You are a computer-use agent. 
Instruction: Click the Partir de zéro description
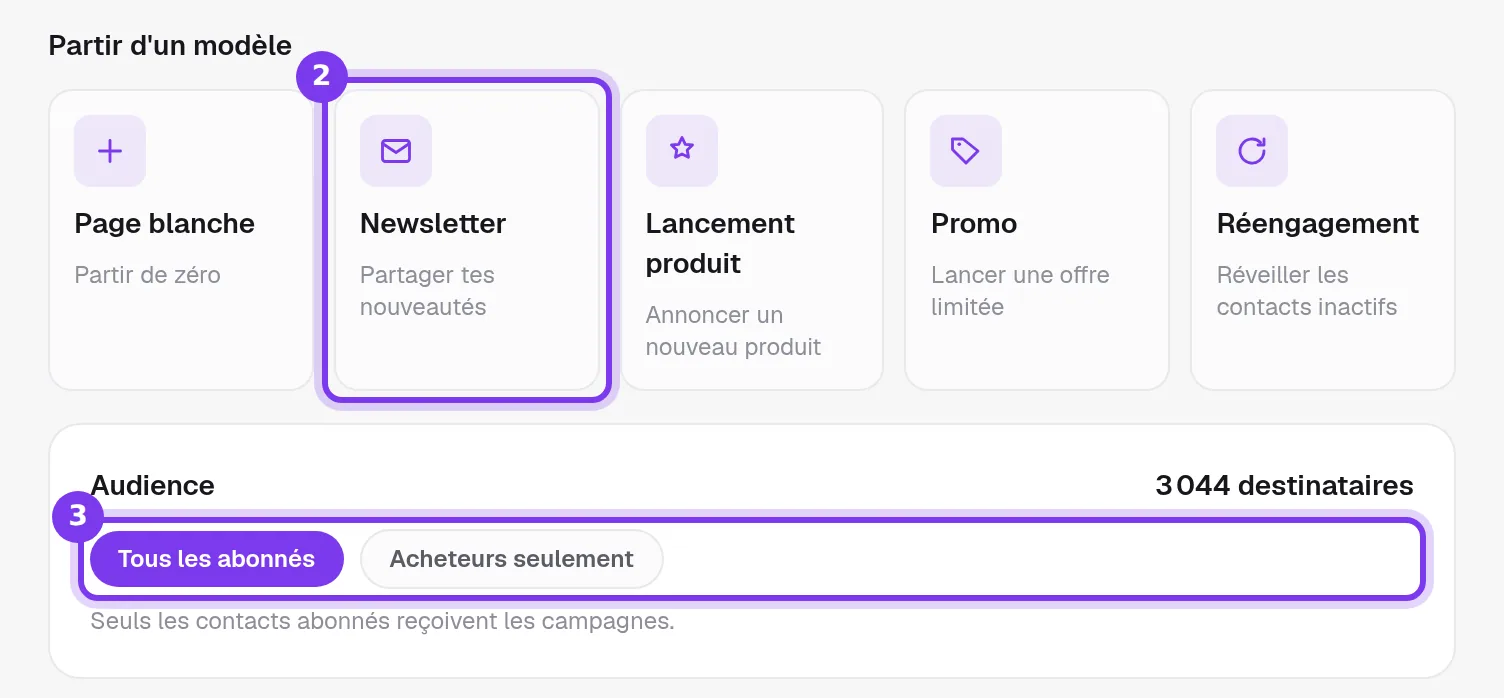point(148,275)
